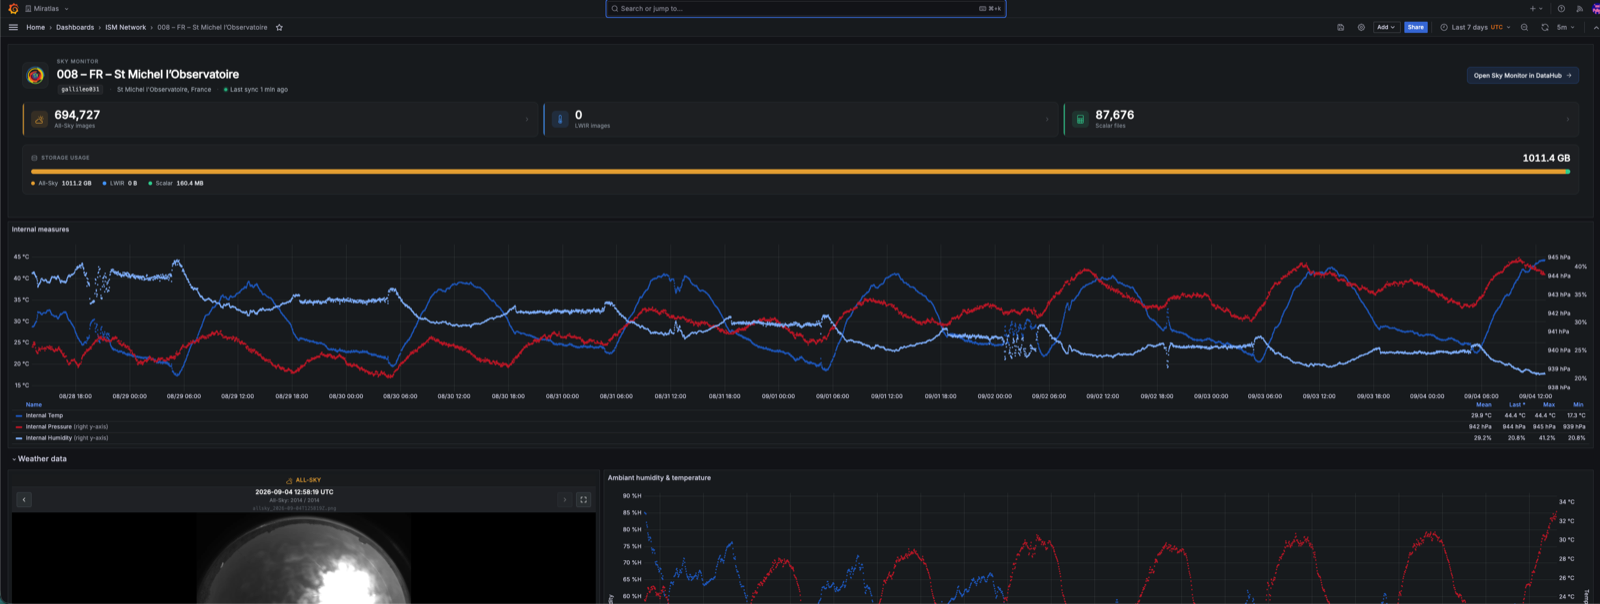The height and width of the screenshot is (604, 1600).
Task: Click the Search or jump to field
Action: click(x=806, y=8)
